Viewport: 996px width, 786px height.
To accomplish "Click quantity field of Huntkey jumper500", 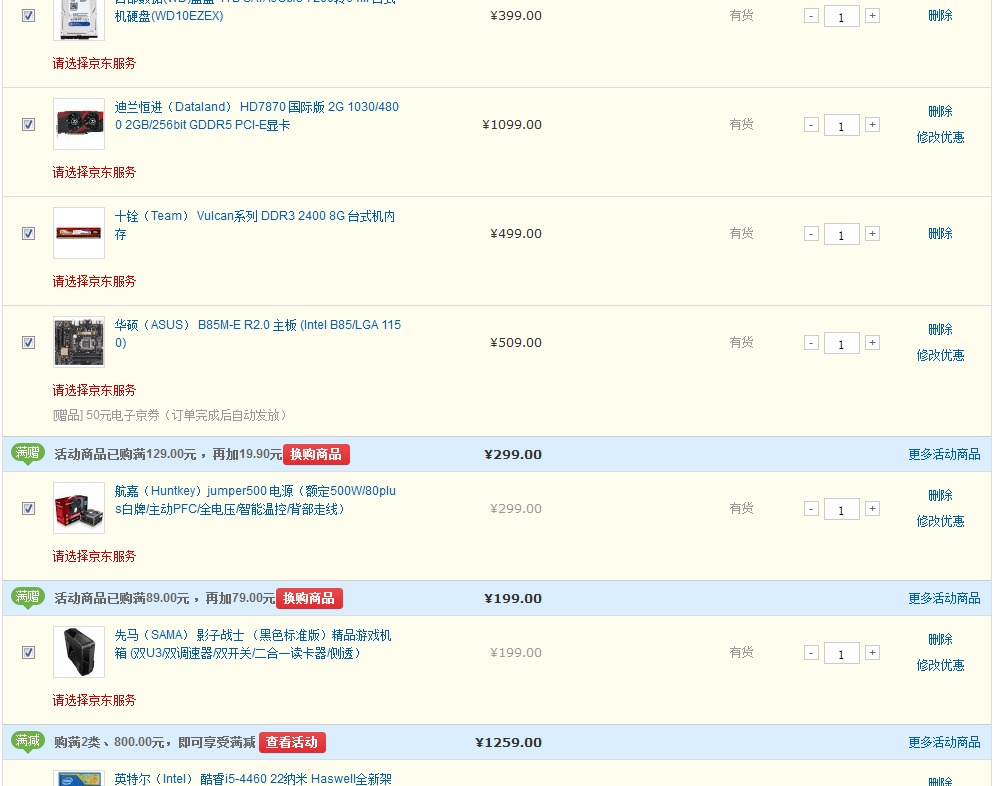I will 842,510.
